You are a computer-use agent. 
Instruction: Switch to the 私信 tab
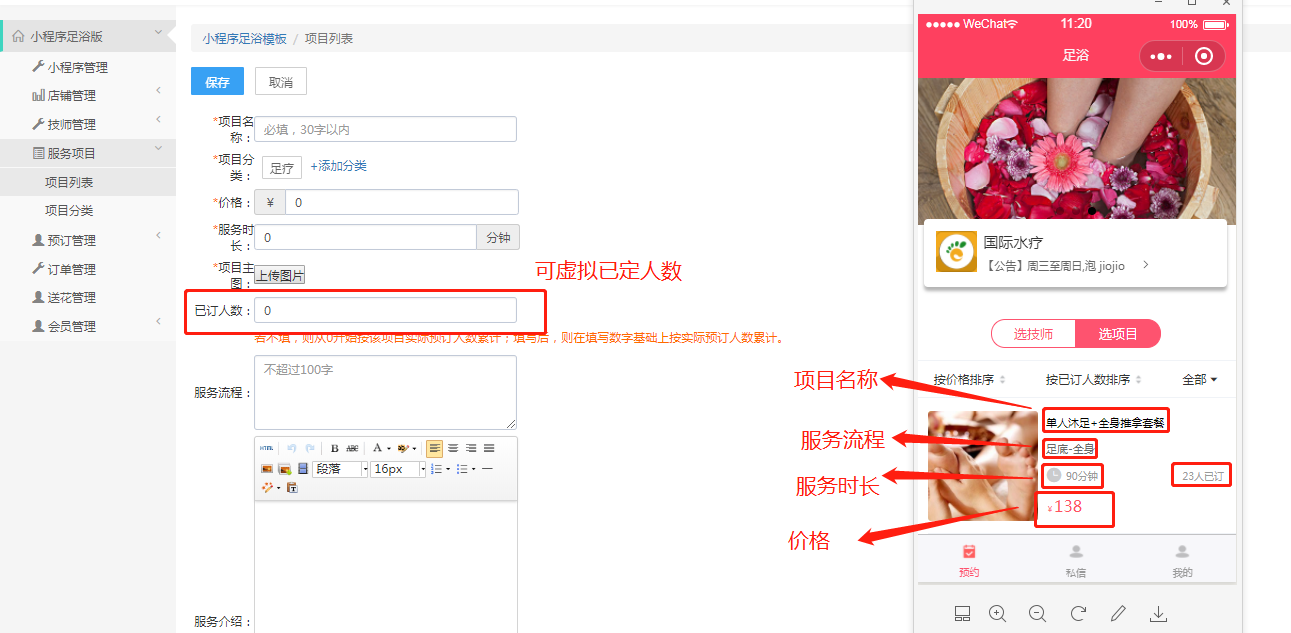coord(1075,561)
